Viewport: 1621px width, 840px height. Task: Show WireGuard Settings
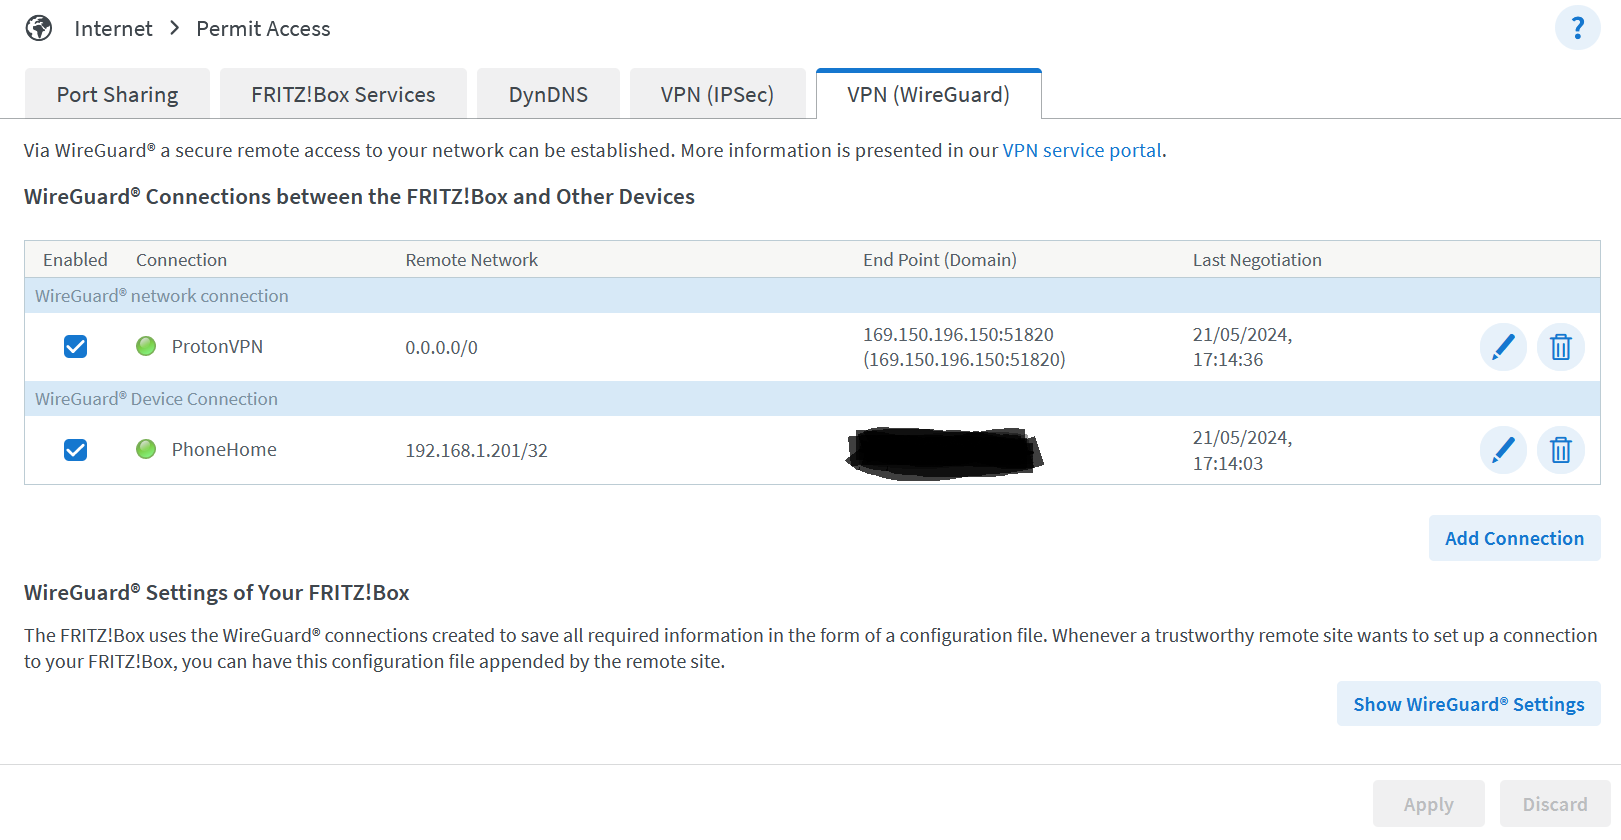pyautogui.click(x=1468, y=704)
